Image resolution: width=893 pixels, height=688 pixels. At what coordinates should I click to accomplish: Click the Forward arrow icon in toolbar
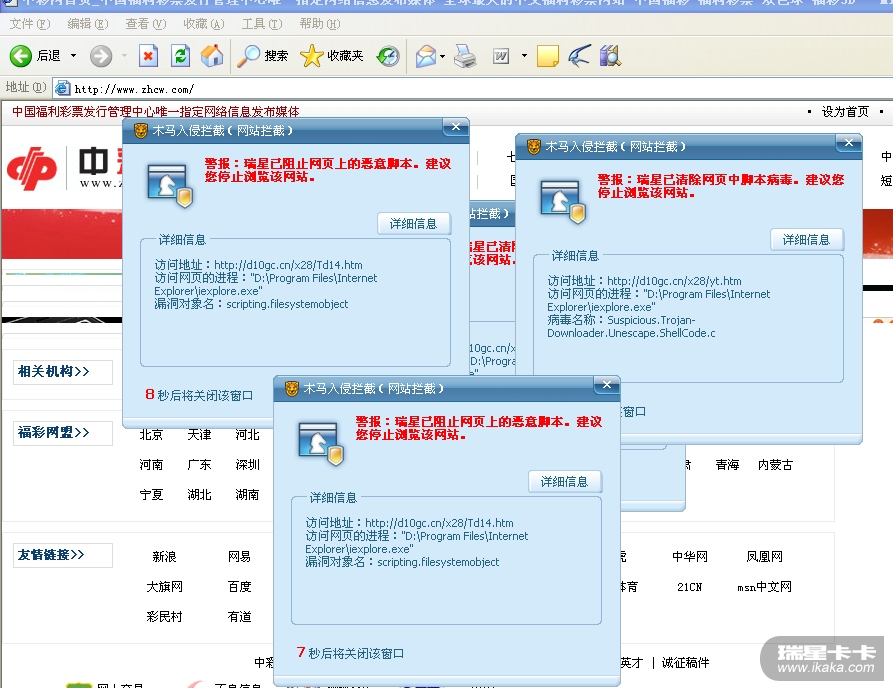pyautogui.click(x=101, y=56)
